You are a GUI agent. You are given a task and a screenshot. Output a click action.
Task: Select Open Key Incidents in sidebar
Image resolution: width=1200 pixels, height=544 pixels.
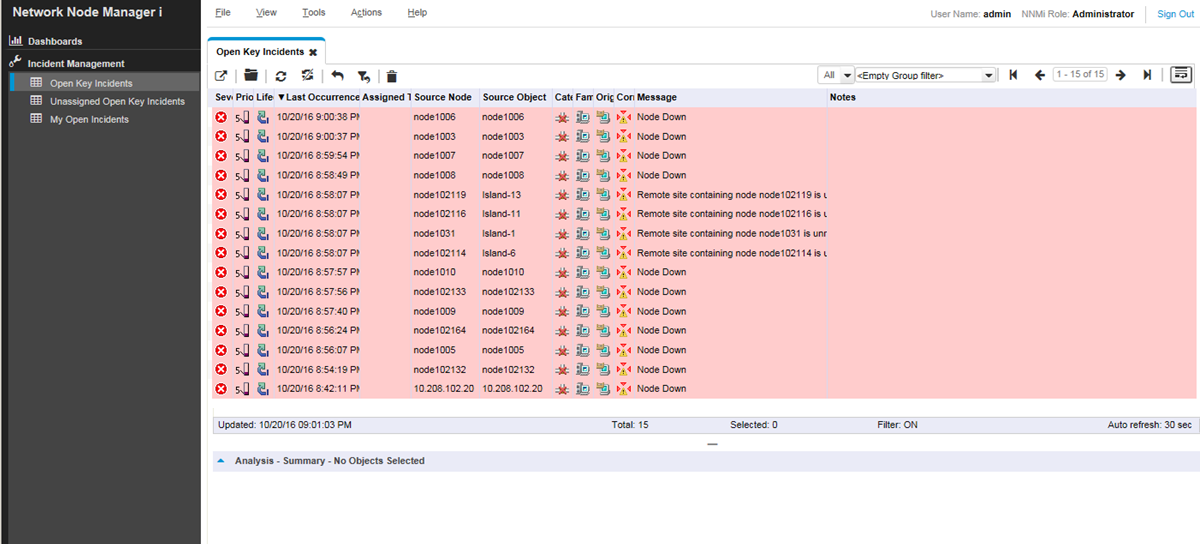pyautogui.click(x=91, y=83)
